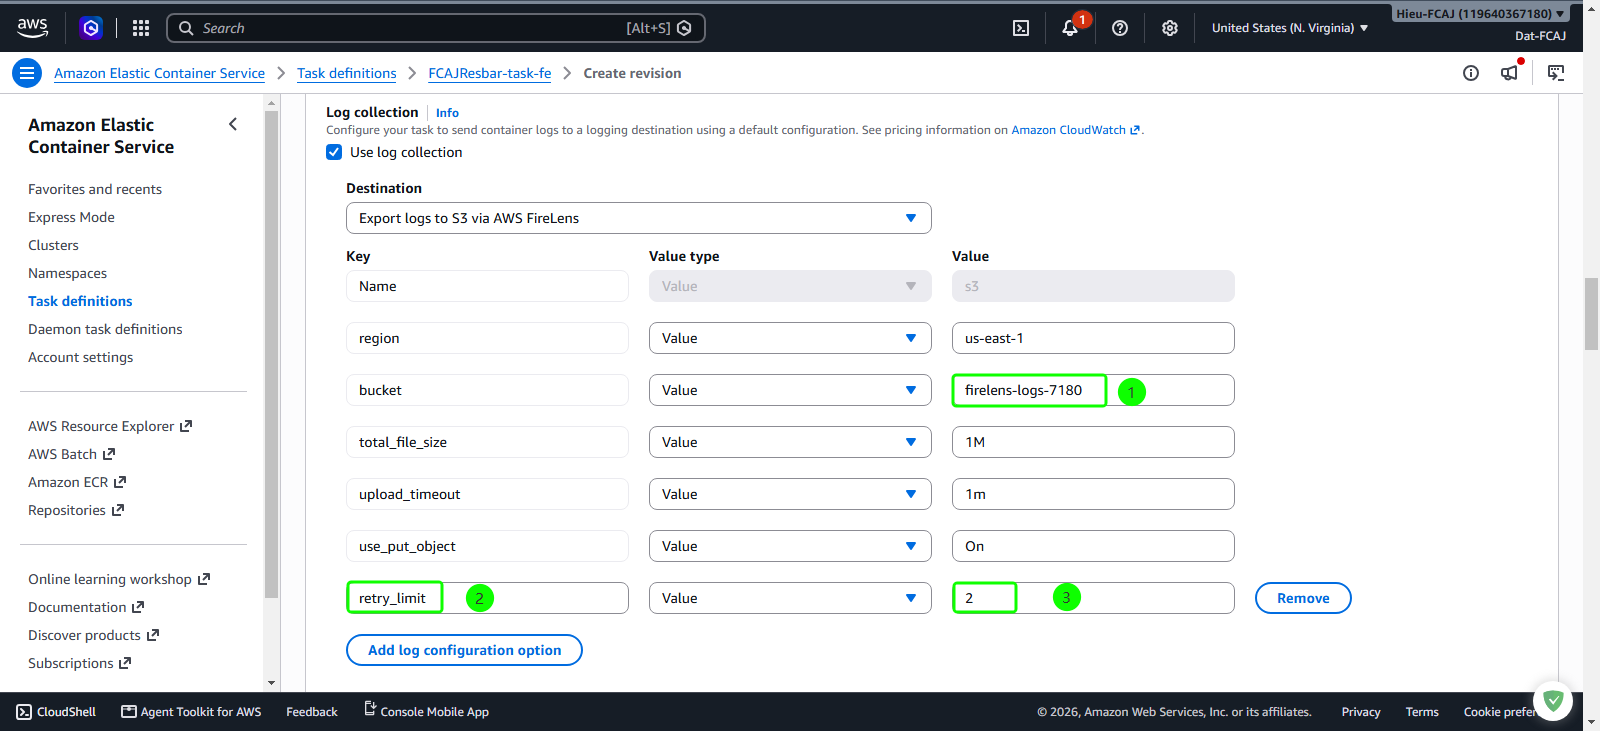Open the Amazon Q icon in header

91,28
